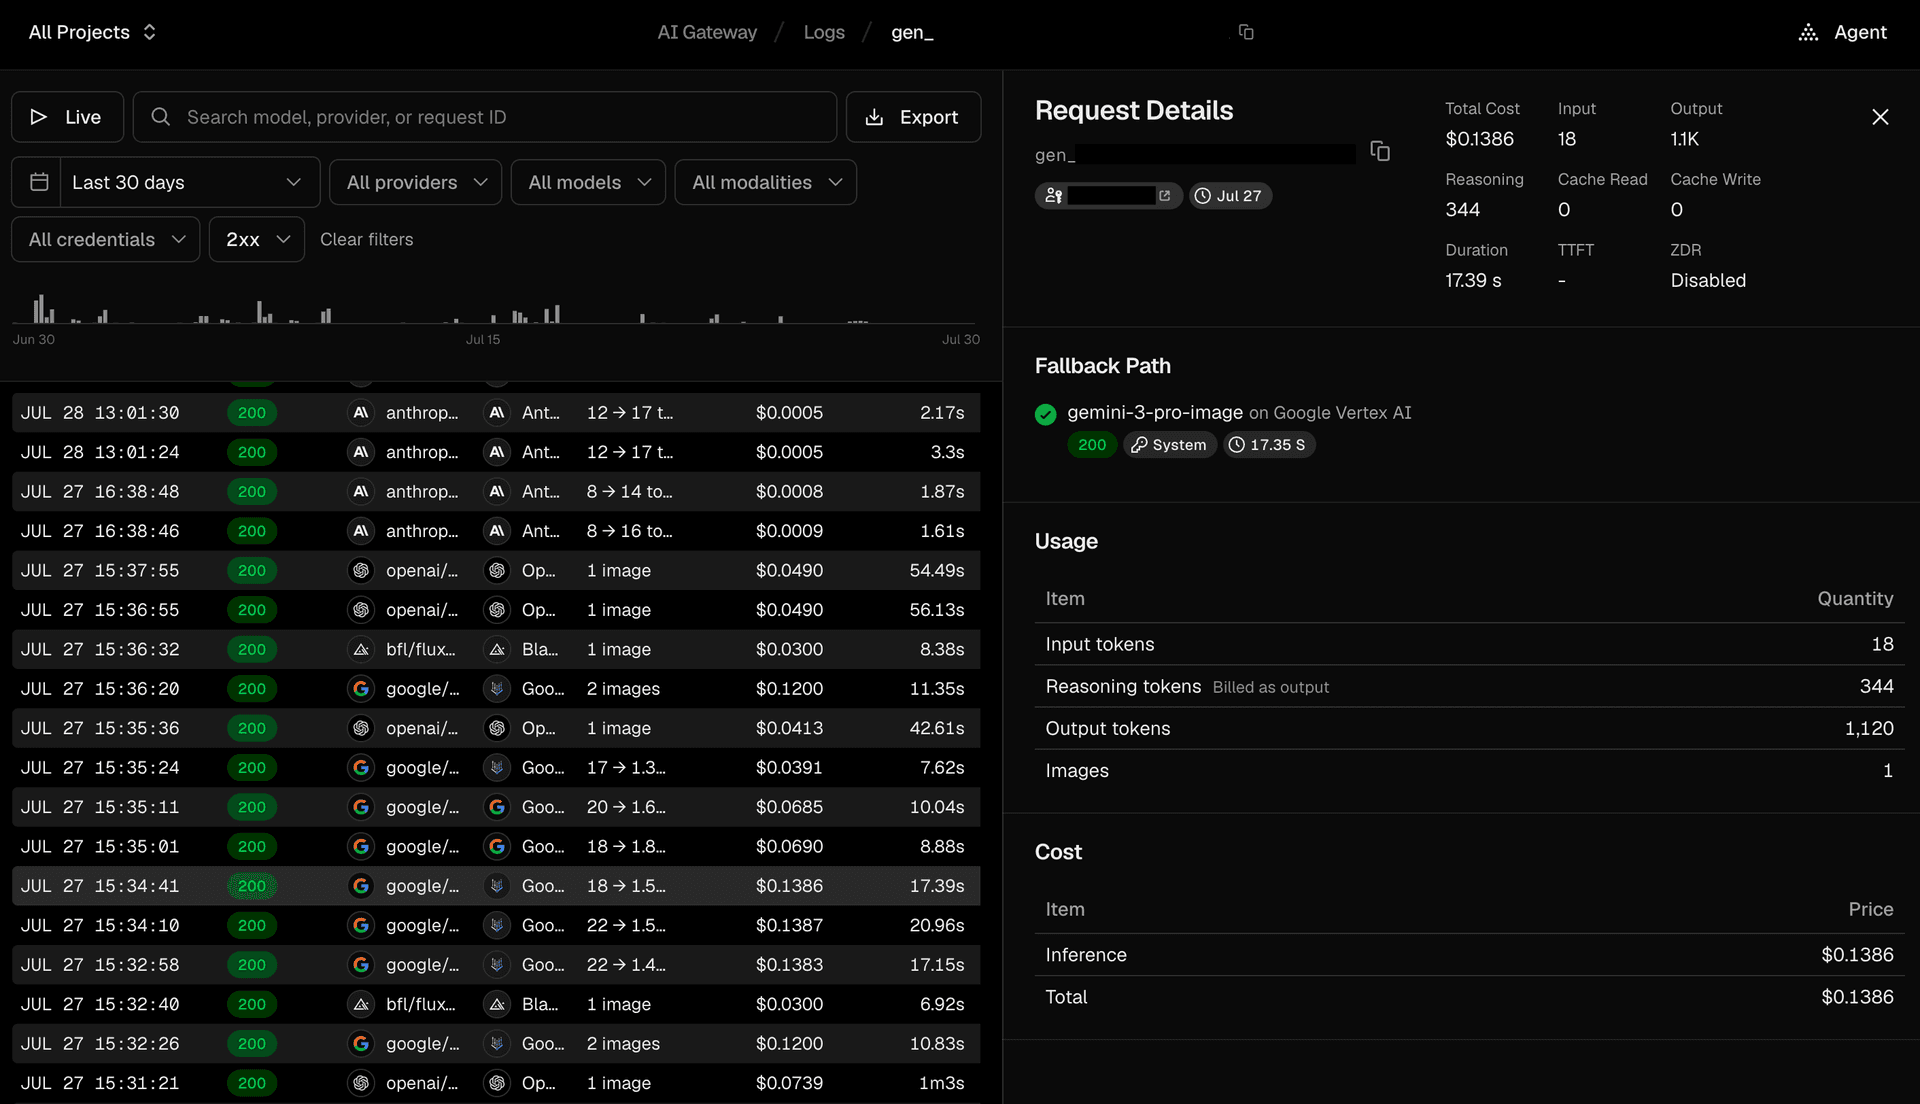Click the green success checkmark for gemini-3-pro-image
This screenshot has width=1920, height=1104.
pyautogui.click(x=1046, y=414)
